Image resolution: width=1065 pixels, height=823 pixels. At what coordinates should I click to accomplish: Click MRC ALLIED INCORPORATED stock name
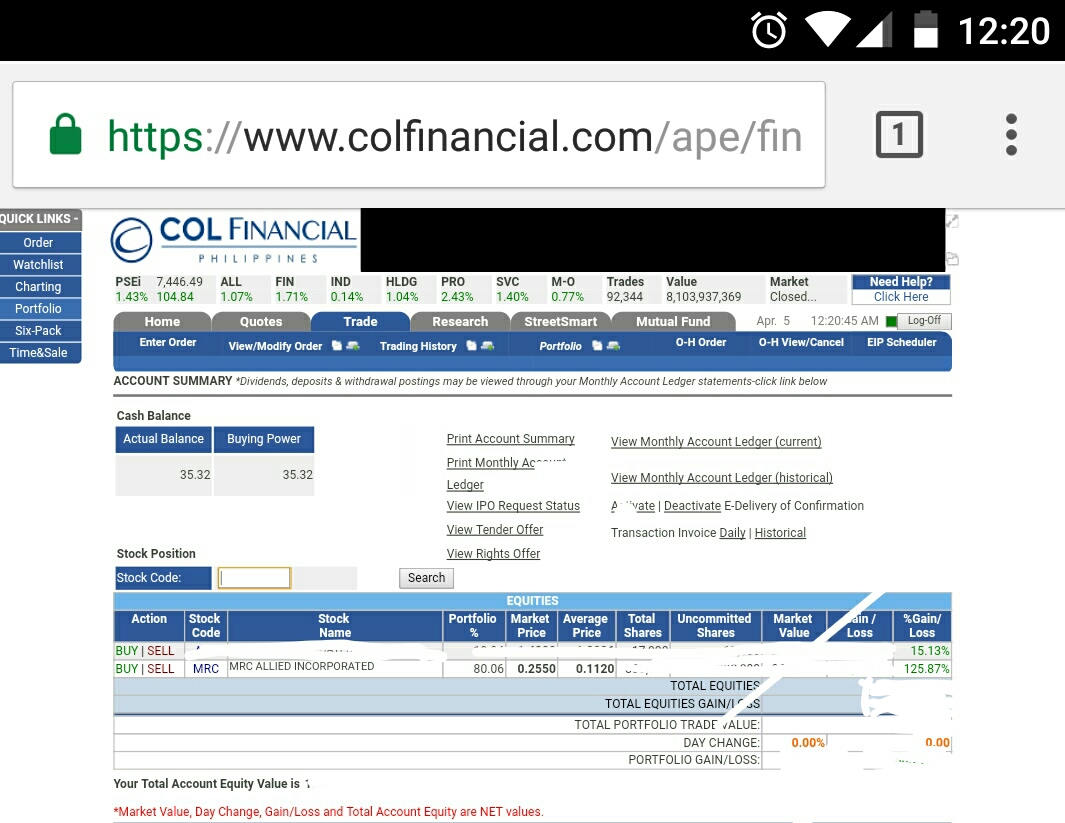coord(302,666)
